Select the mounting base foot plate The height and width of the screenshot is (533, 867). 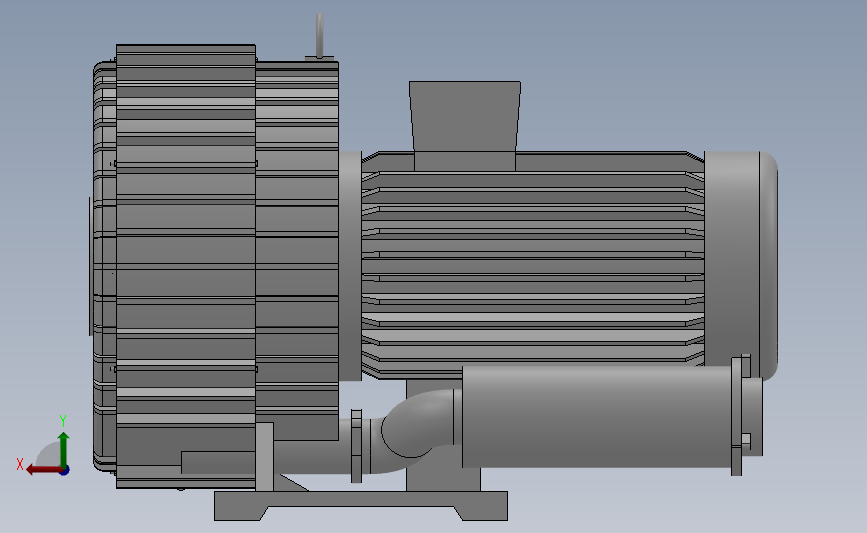(x=361, y=505)
